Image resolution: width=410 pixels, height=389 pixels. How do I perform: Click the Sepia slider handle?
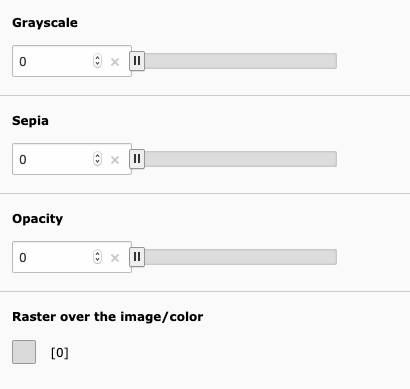(x=137, y=159)
